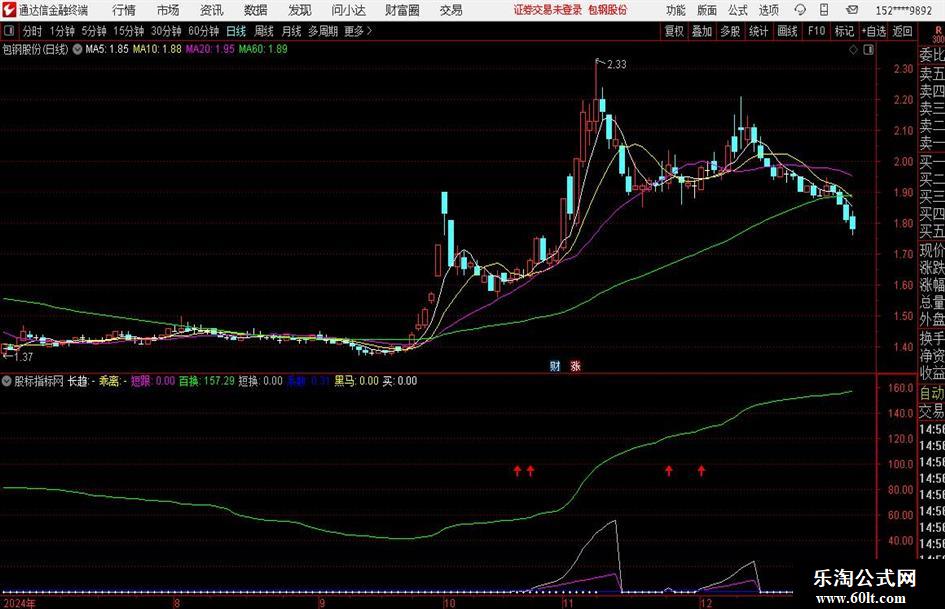Image resolution: width=945 pixels, height=609 pixels.
Task: Add stock via +自选 button
Action: point(874,31)
